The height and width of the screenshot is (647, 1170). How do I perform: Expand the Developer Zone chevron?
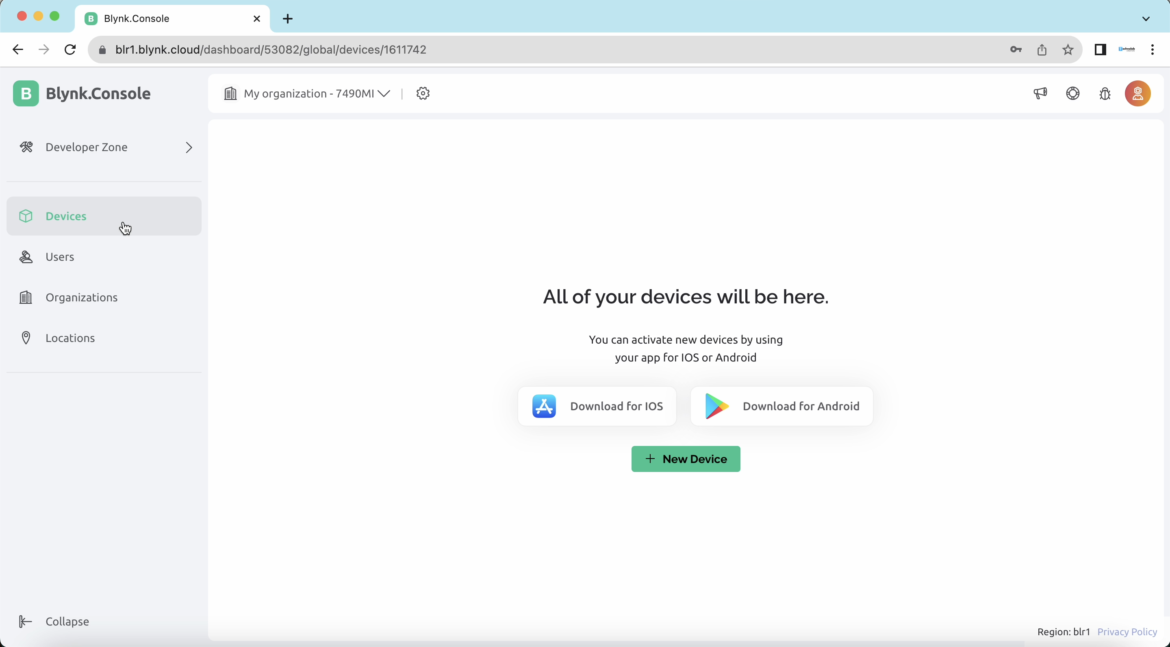(189, 146)
